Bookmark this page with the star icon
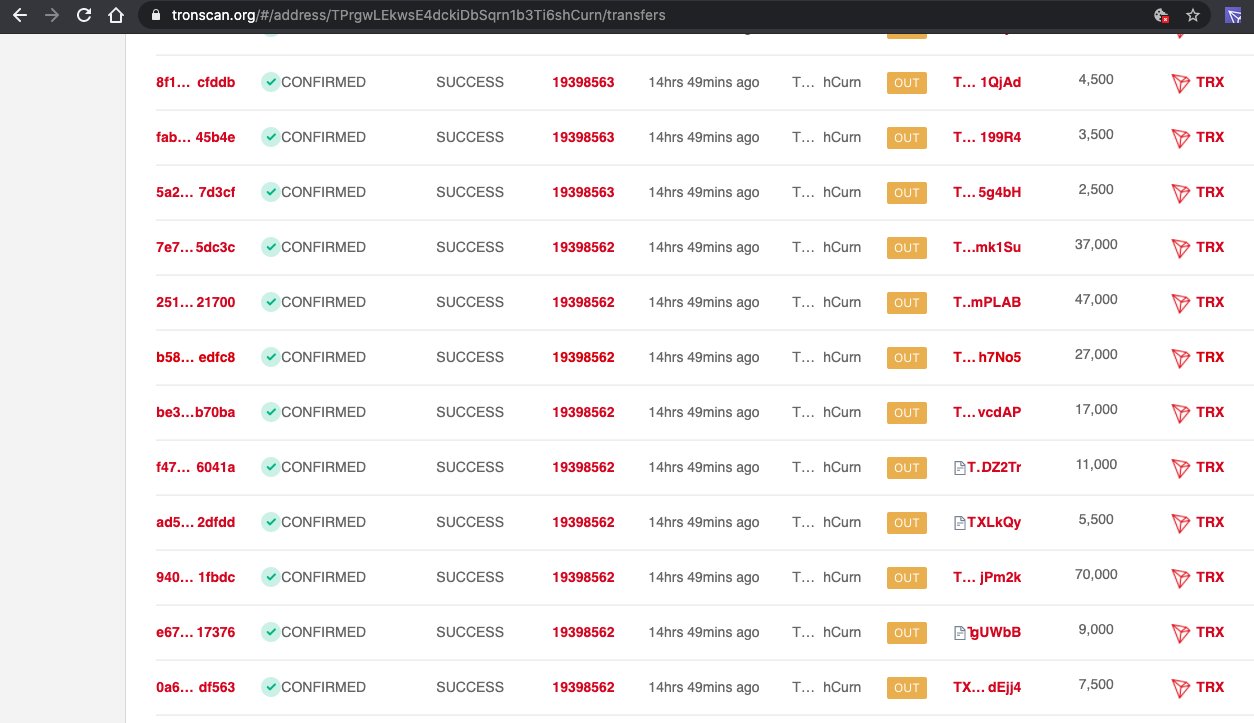Image resolution: width=1254 pixels, height=723 pixels. click(1192, 16)
